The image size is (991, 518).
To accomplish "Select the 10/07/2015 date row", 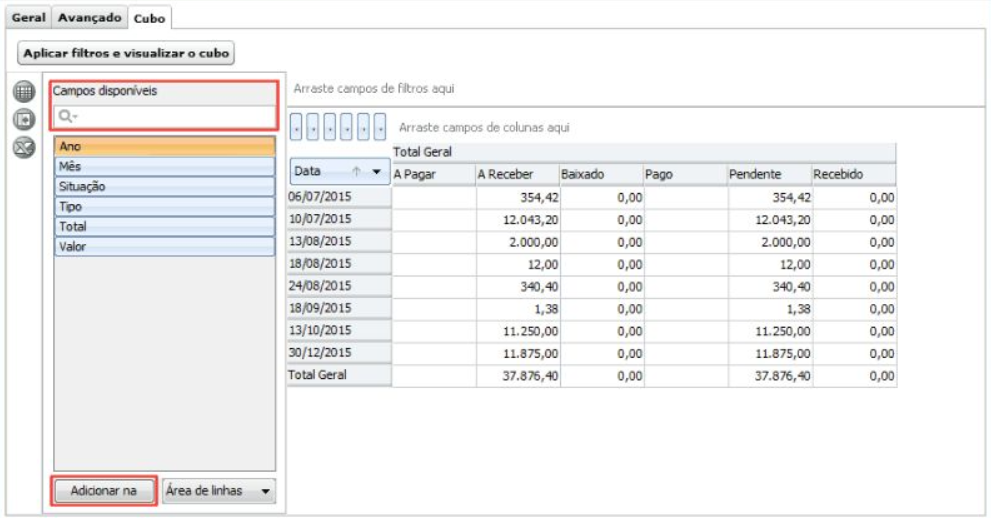I will [x=339, y=219].
